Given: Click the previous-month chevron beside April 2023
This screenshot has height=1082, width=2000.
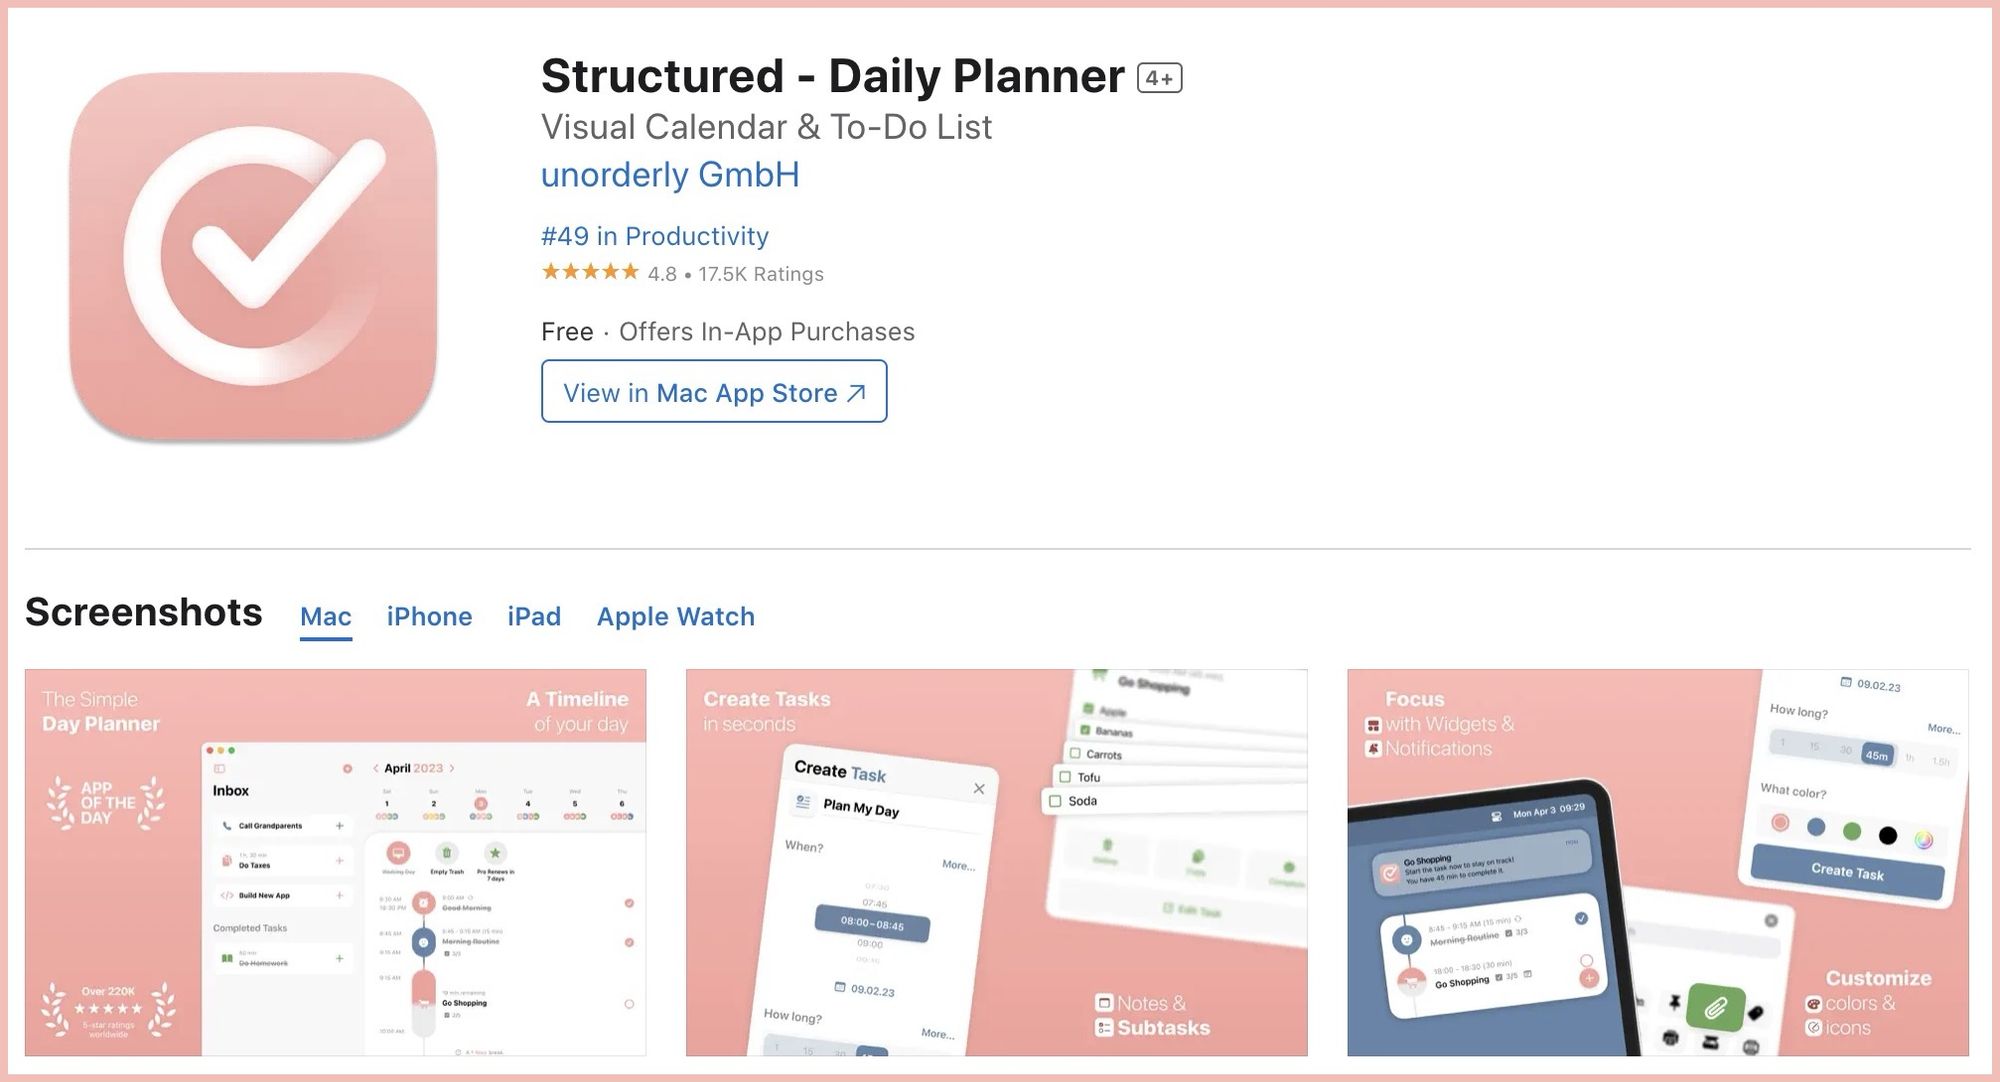Looking at the screenshot, I should coord(375,768).
